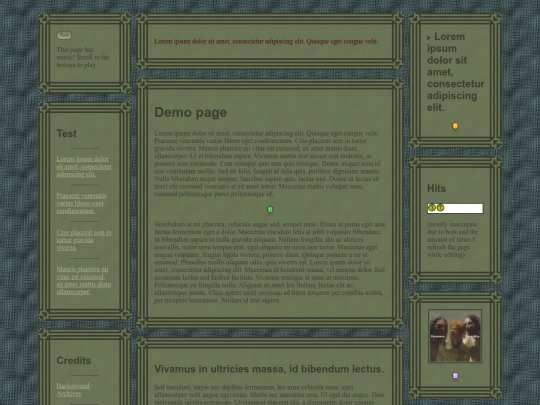
Task: Click the '(mostly inaccurate due to bots' note
Action: [x=453, y=239]
